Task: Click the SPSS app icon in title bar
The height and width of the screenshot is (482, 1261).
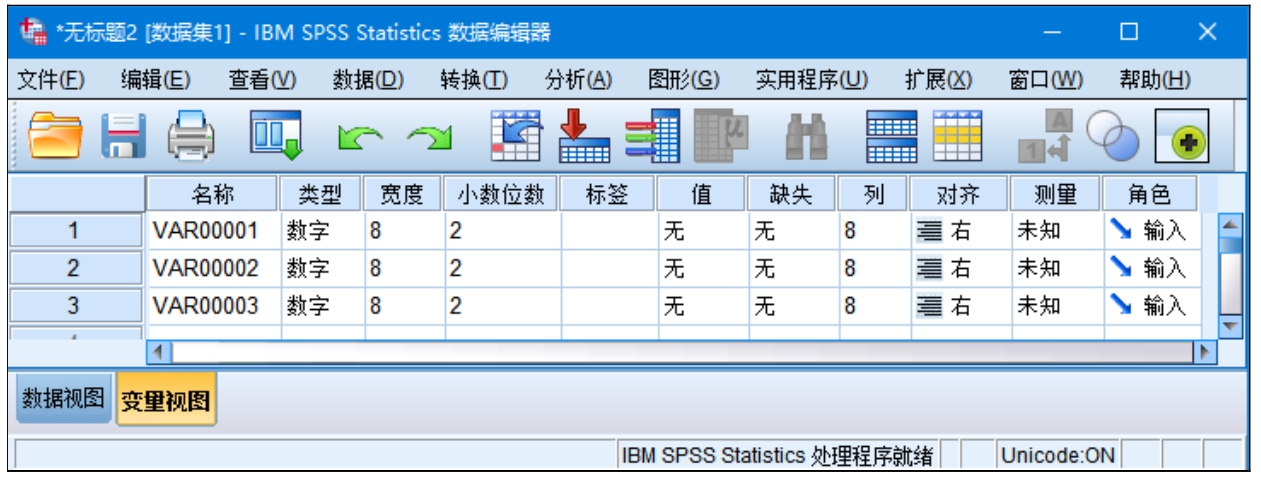Action: pyautogui.click(x=33, y=32)
